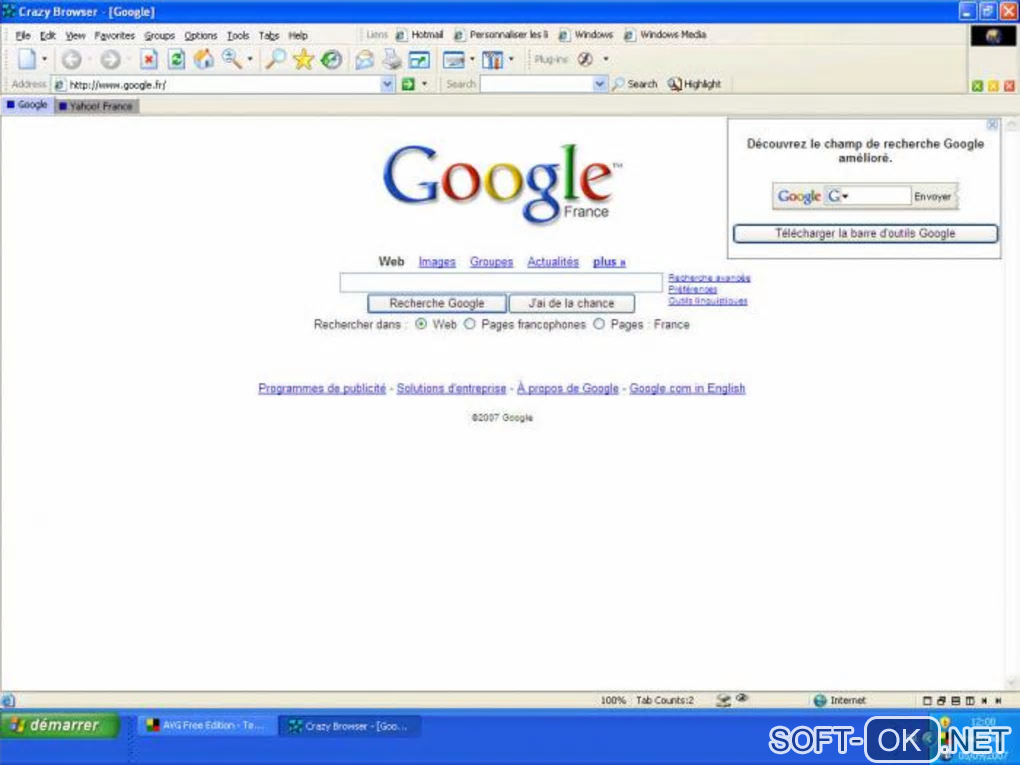Click the window layout toolbar icon
The height and width of the screenshot is (765, 1020).
453,60
